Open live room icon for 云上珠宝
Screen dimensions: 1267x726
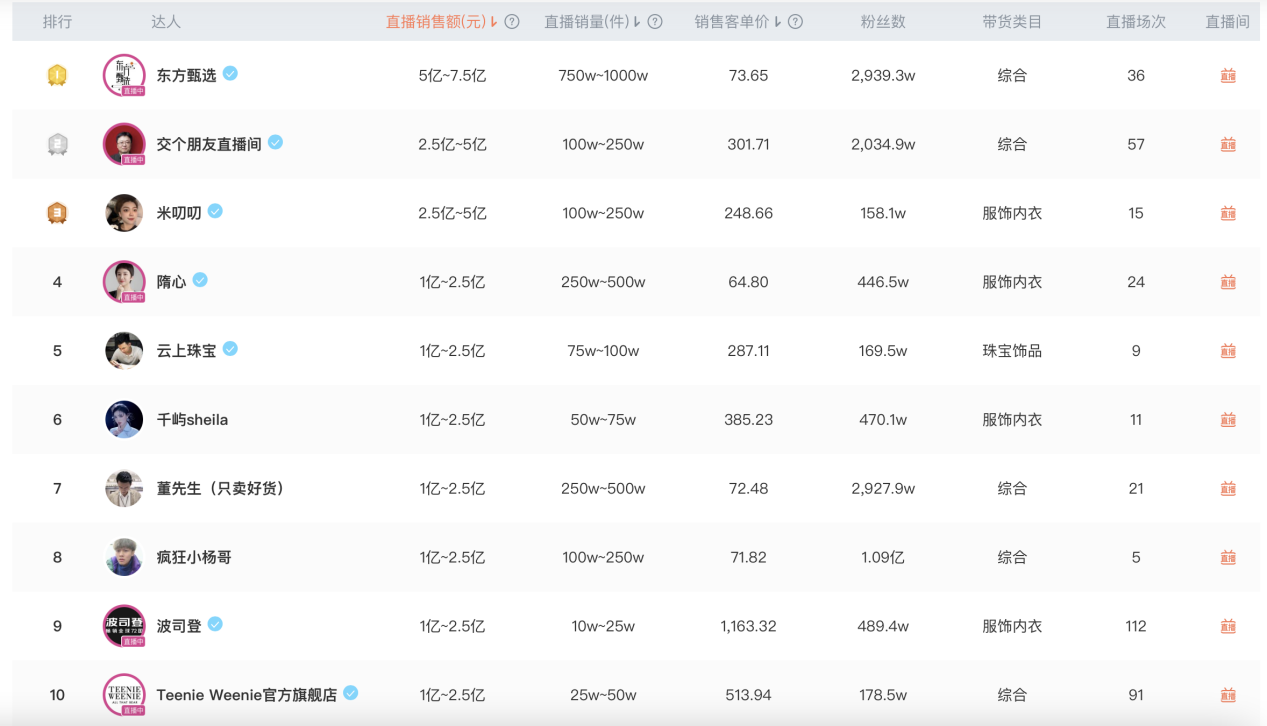[1227, 351]
